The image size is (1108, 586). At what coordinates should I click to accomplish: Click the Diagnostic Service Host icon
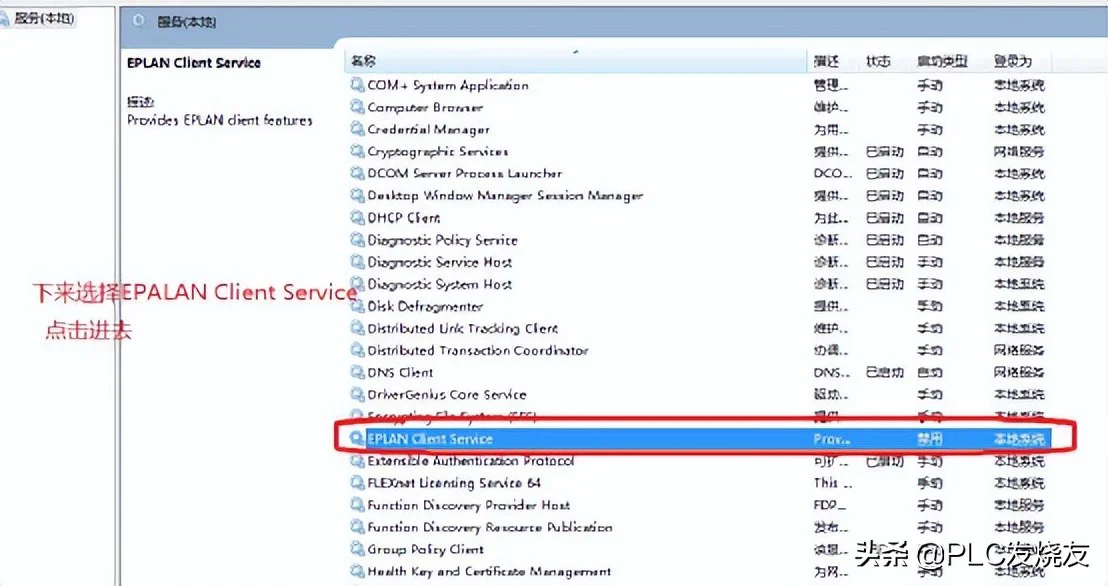click(x=358, y=262)
